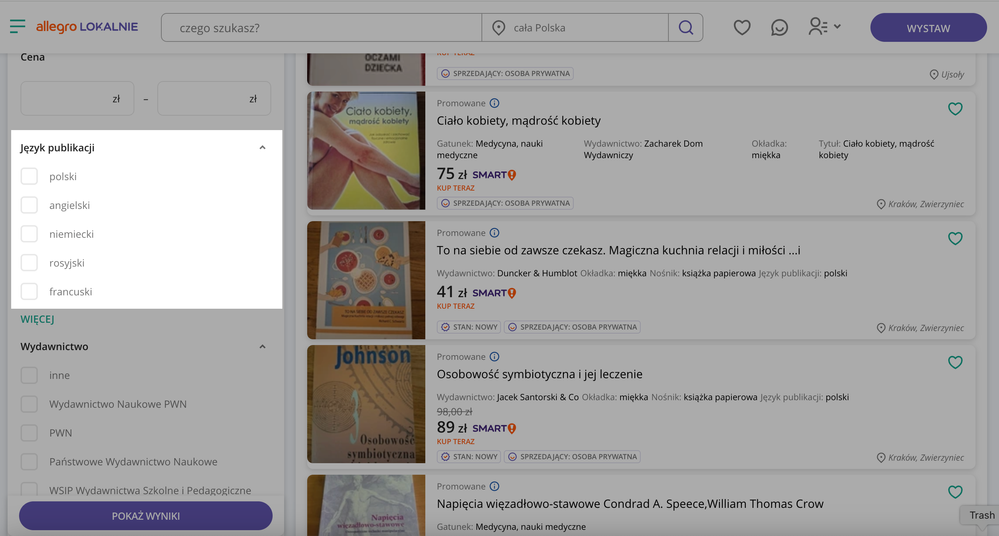Click the czego szukasz search field
The height and width of the screenshot is (536, 999).
click(x=322, y=28)
